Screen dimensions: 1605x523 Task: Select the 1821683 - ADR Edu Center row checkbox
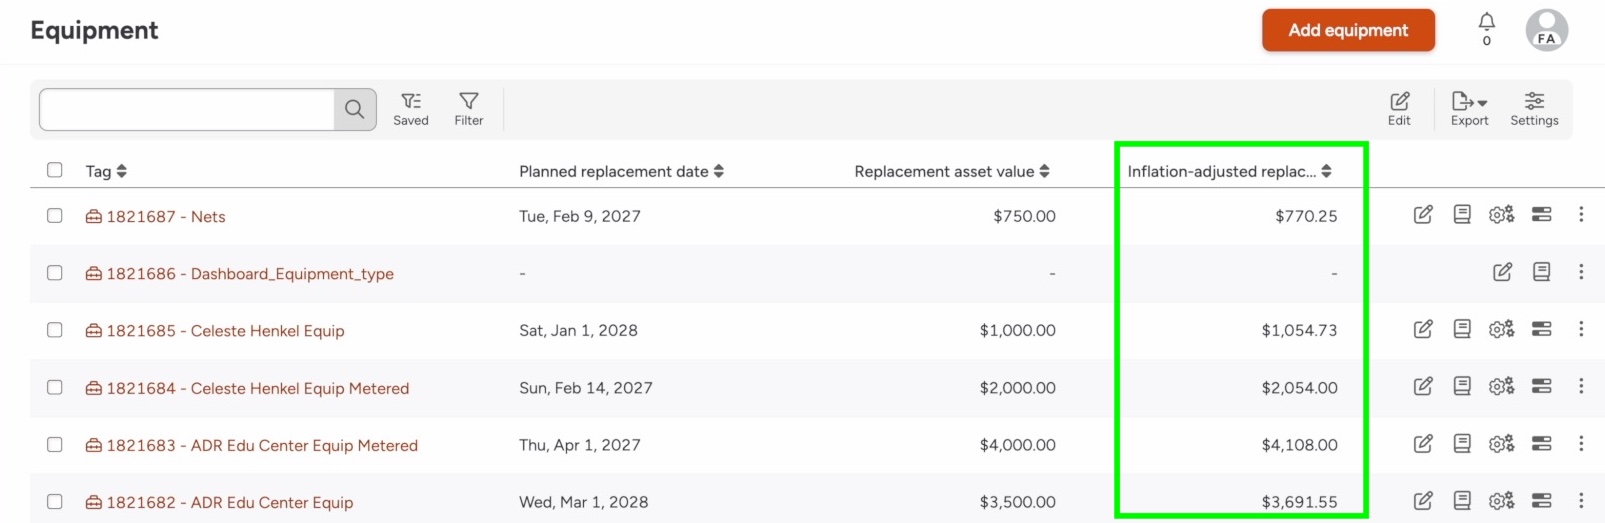[x=55, y=445]
